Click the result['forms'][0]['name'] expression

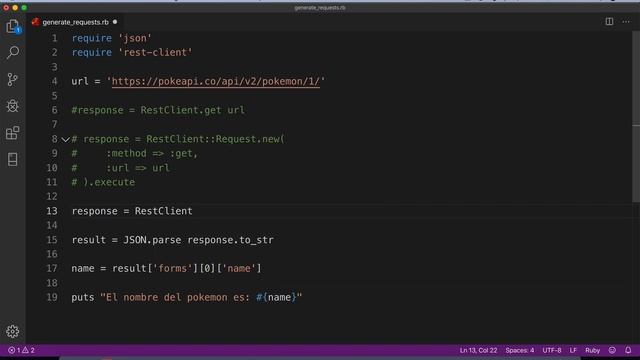(187, 268)
